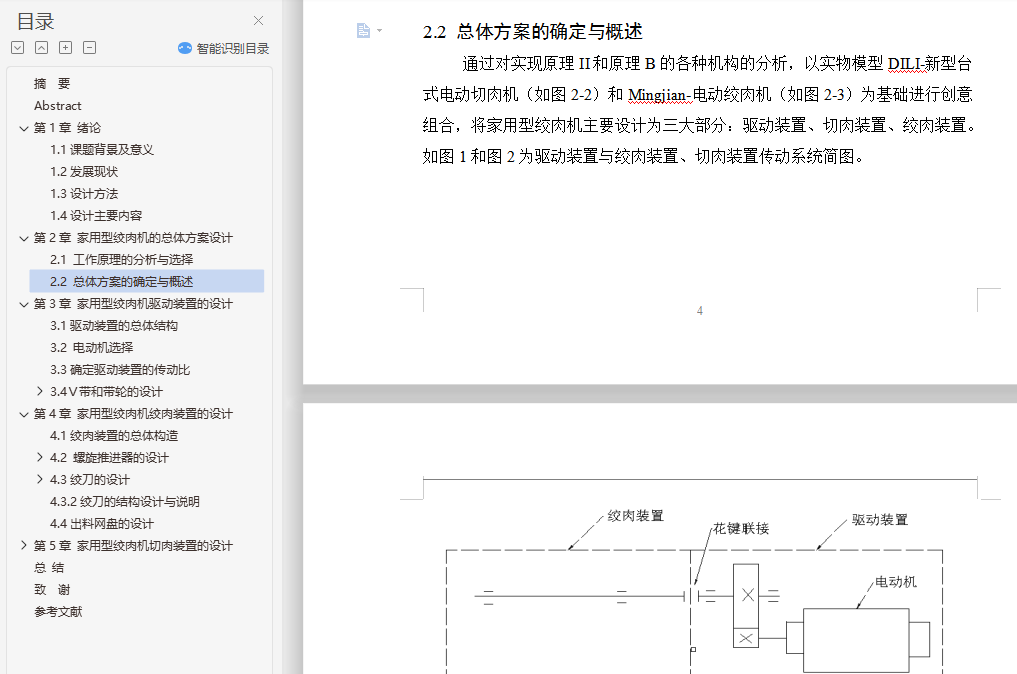Open 1.2 发展现状 entry
Image resolution: width=1017 pixels, height=674 pixels.
(x=84, y=172)
